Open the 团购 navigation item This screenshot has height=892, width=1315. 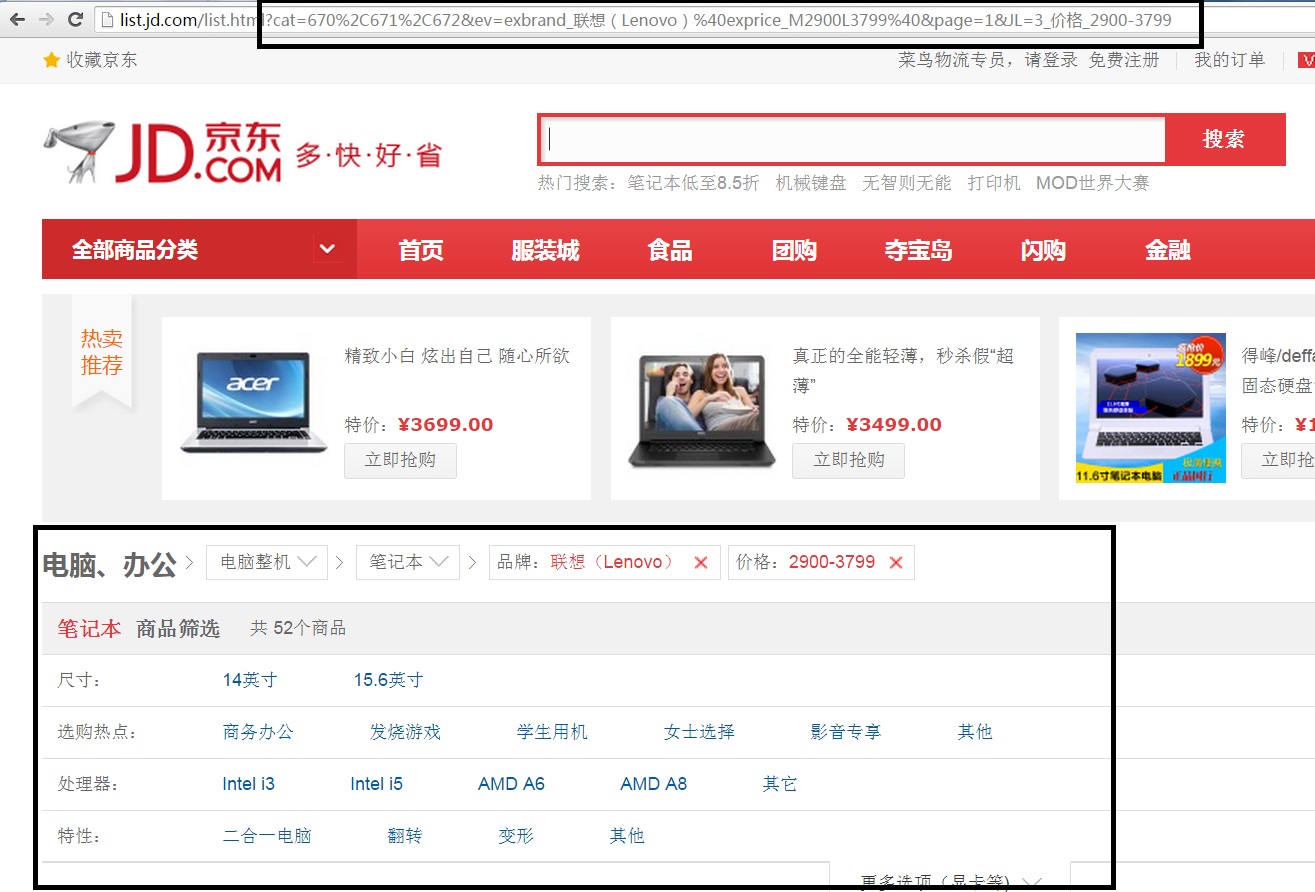(794, 250)
